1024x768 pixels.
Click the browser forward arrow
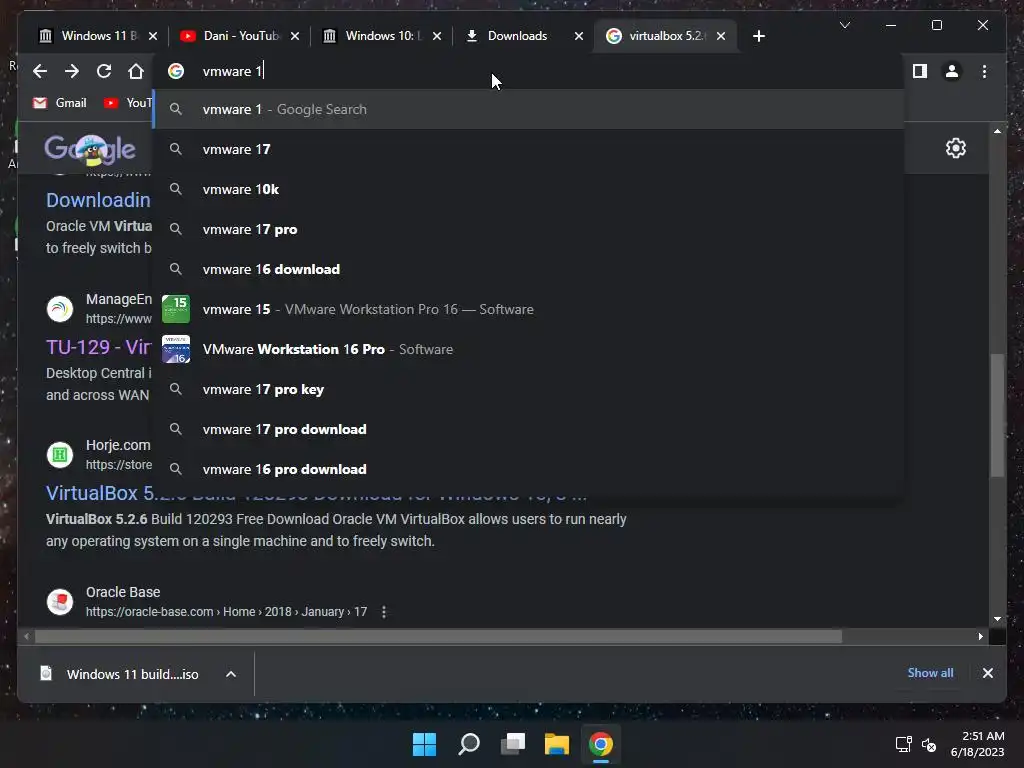coord(72,71)
